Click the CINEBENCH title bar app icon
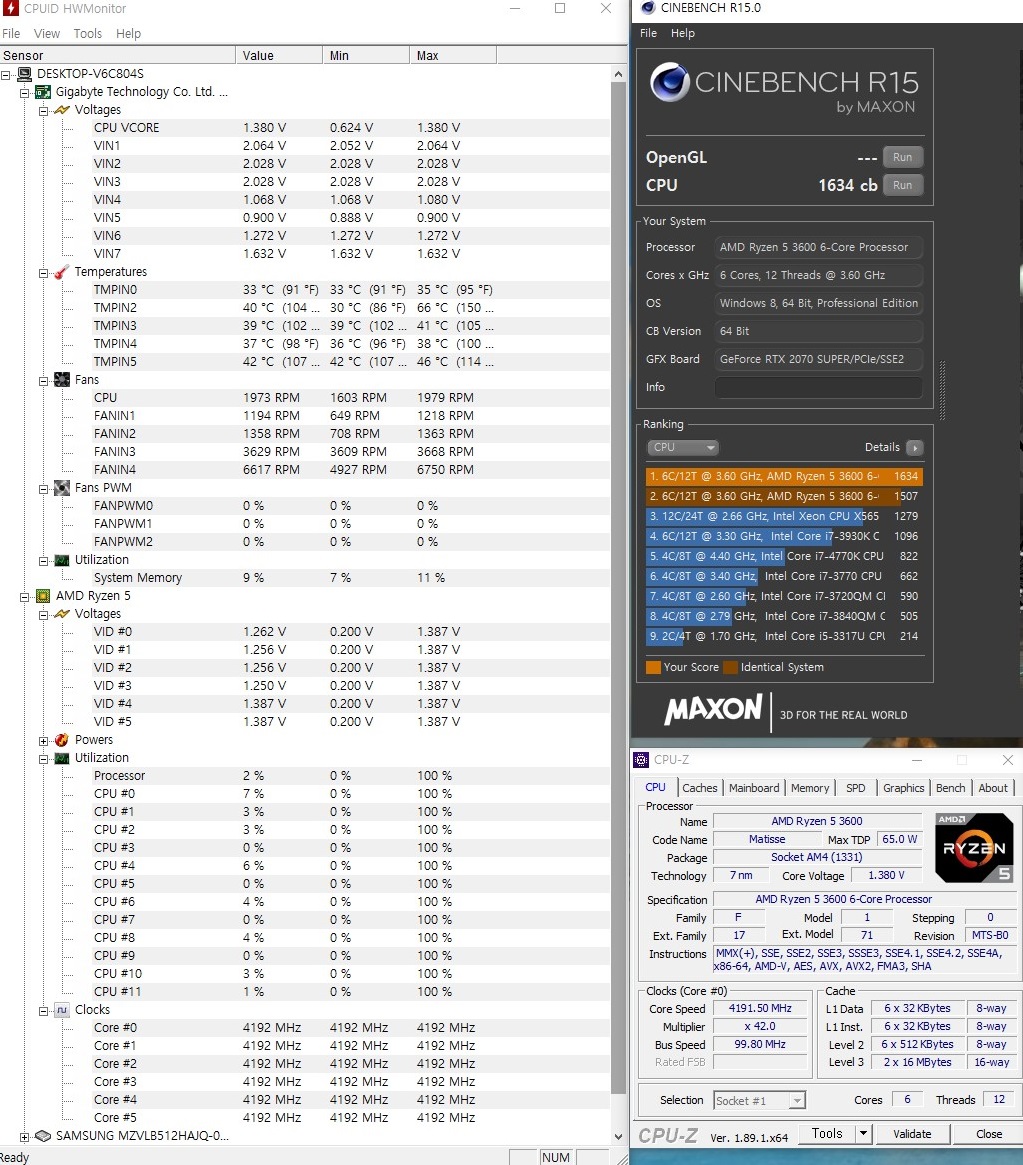 click(648, 7)
